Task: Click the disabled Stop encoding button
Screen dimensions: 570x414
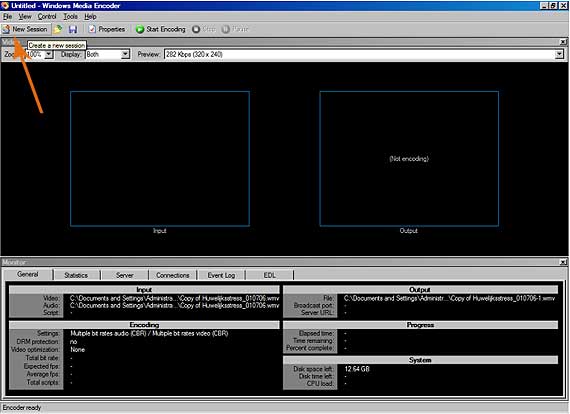Action: tap(204, 29)
